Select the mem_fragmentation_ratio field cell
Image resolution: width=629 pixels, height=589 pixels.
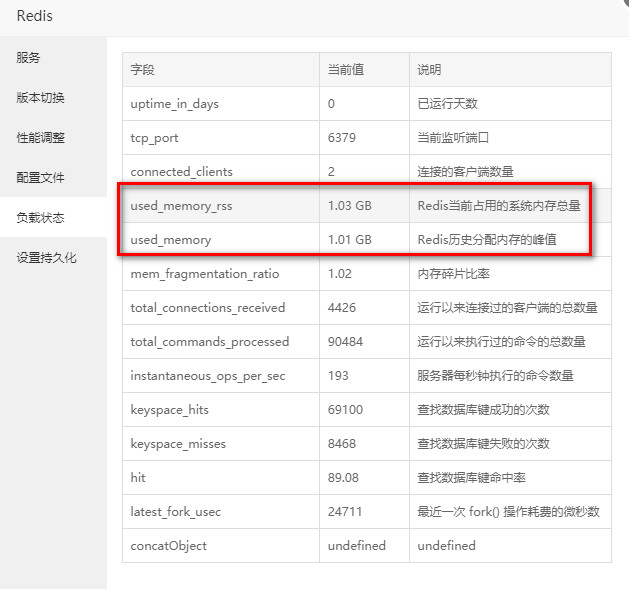pyautogui.click(x=221, y=274)
